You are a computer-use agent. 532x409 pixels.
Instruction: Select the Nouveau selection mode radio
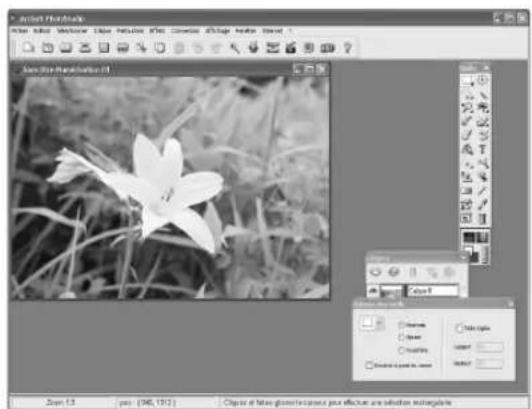[x=401, y=325]
